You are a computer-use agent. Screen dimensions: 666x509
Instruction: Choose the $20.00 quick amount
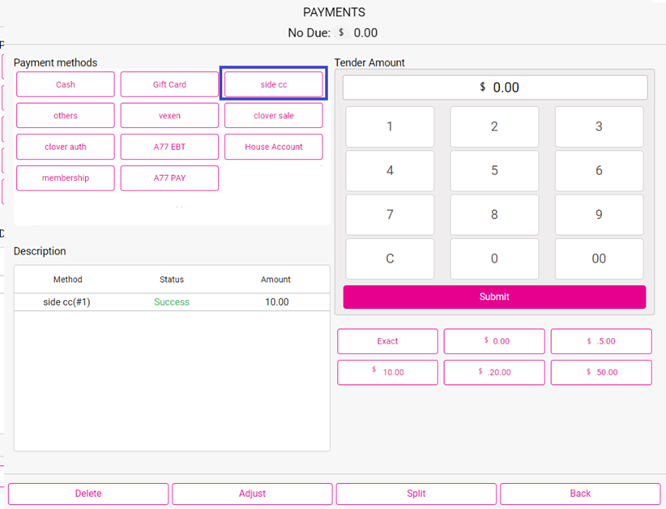pyautogui.click(x=494, y=372)
